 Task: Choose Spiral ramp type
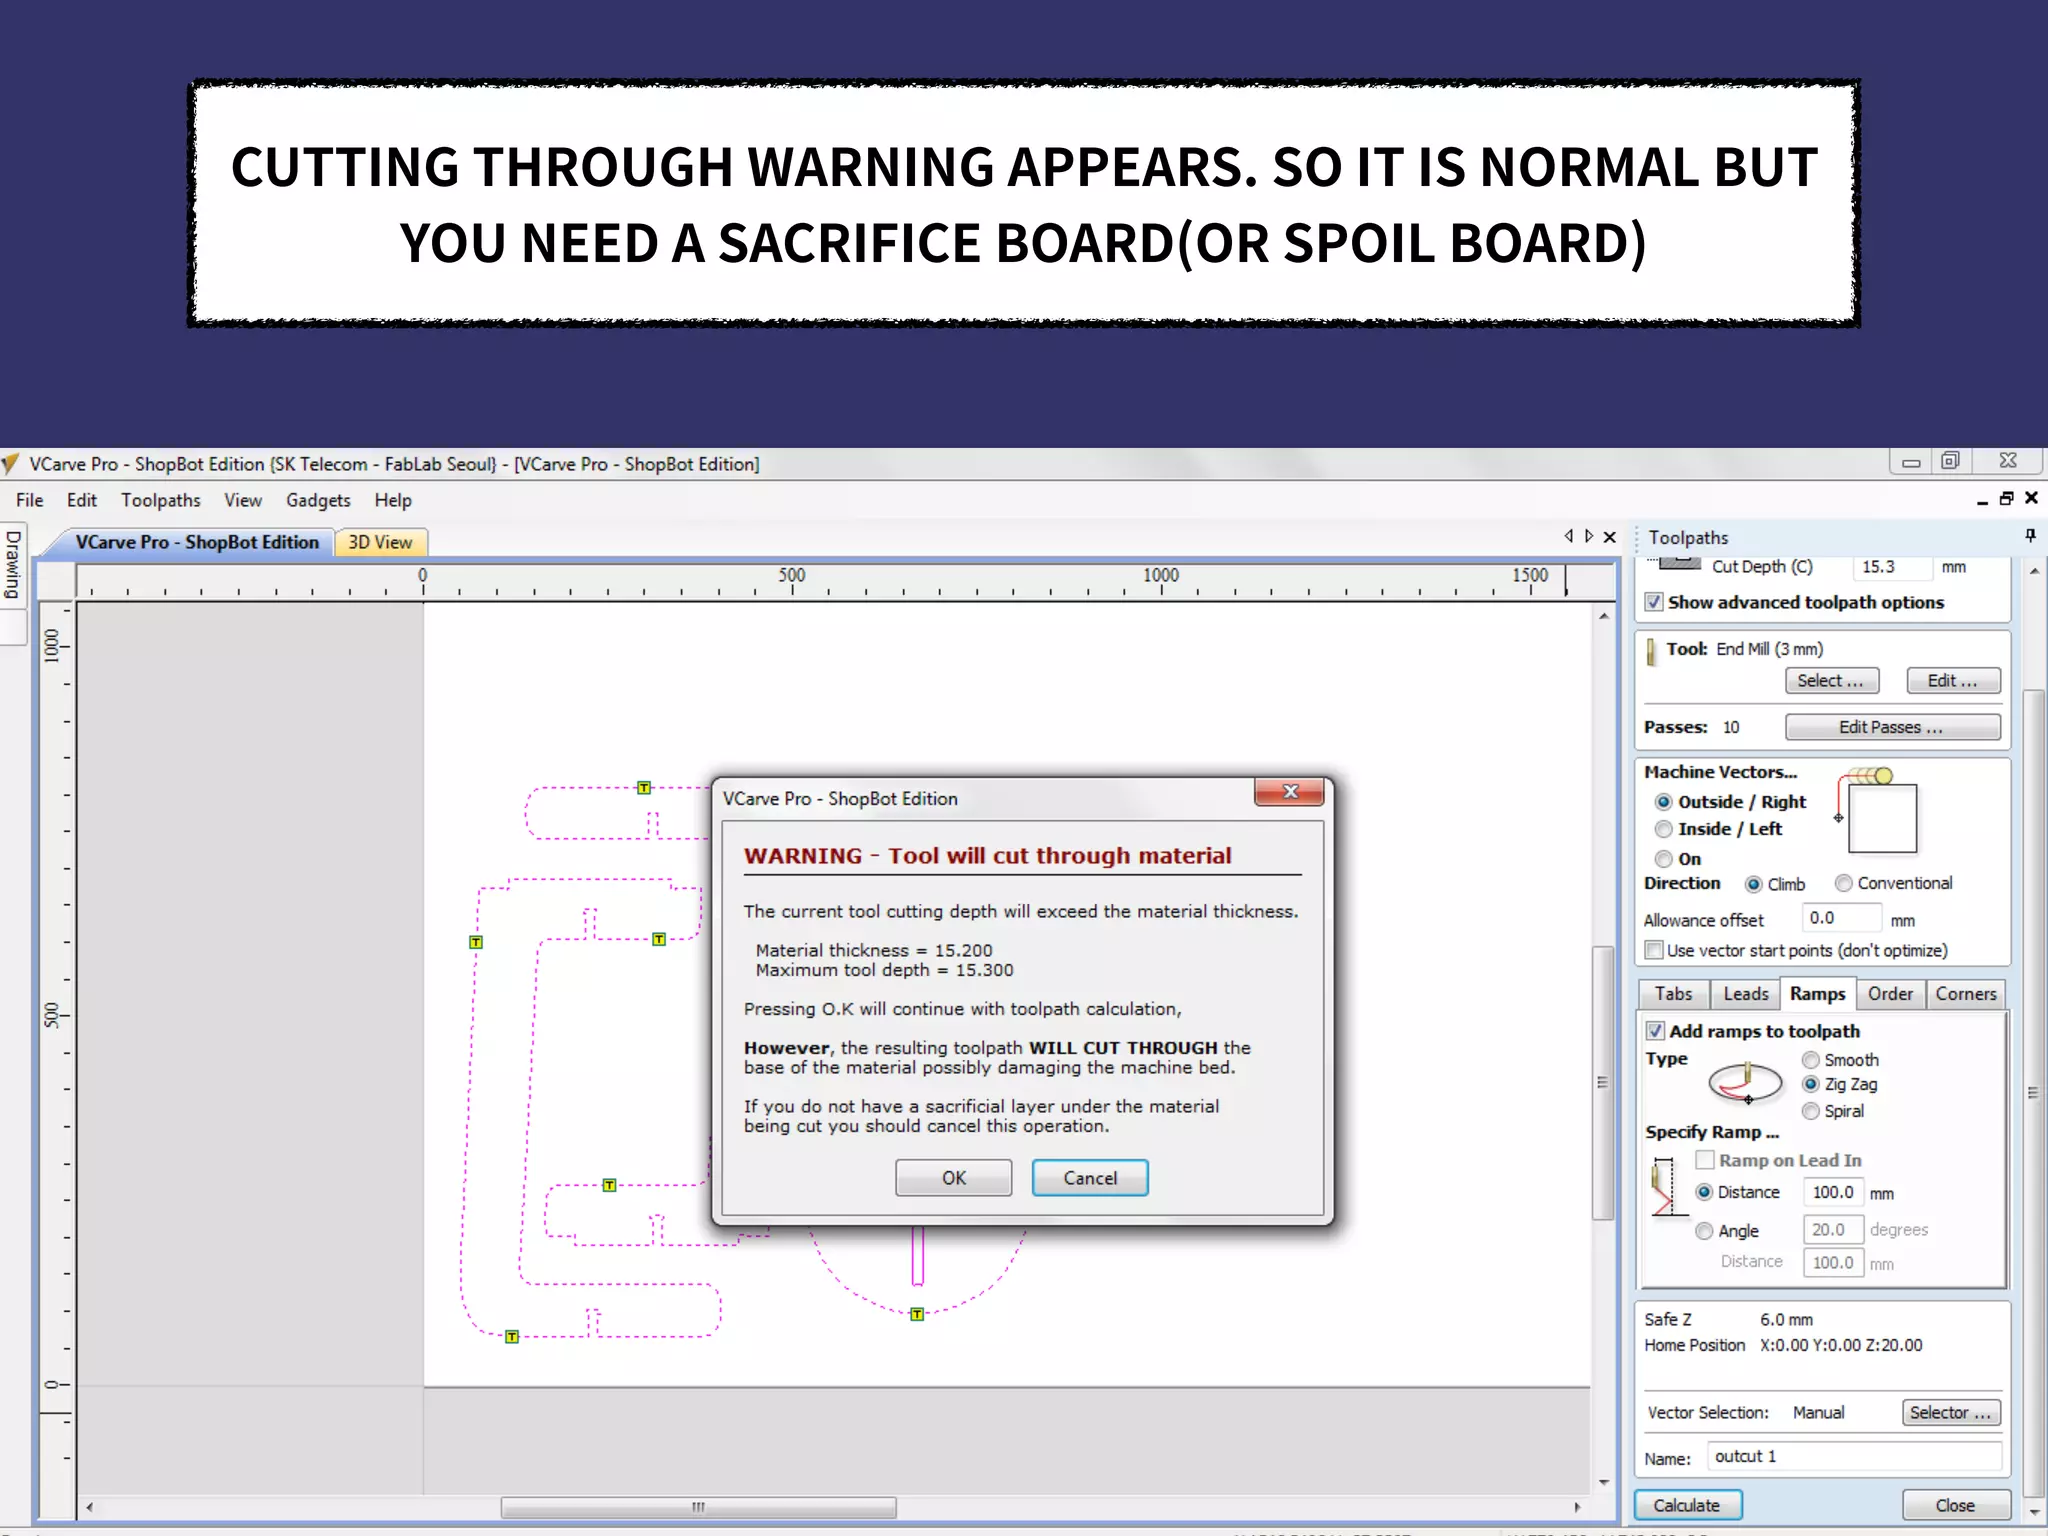[x=1811, y=1111]
